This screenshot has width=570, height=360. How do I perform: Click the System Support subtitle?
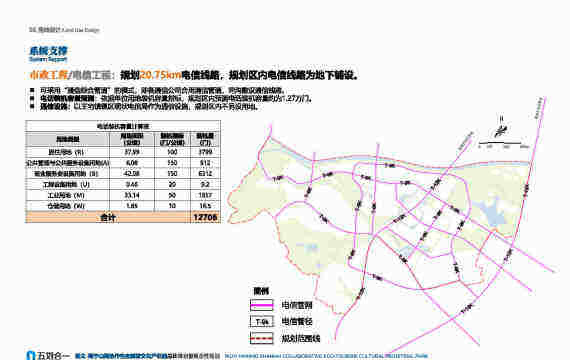(x=48, y=59)
